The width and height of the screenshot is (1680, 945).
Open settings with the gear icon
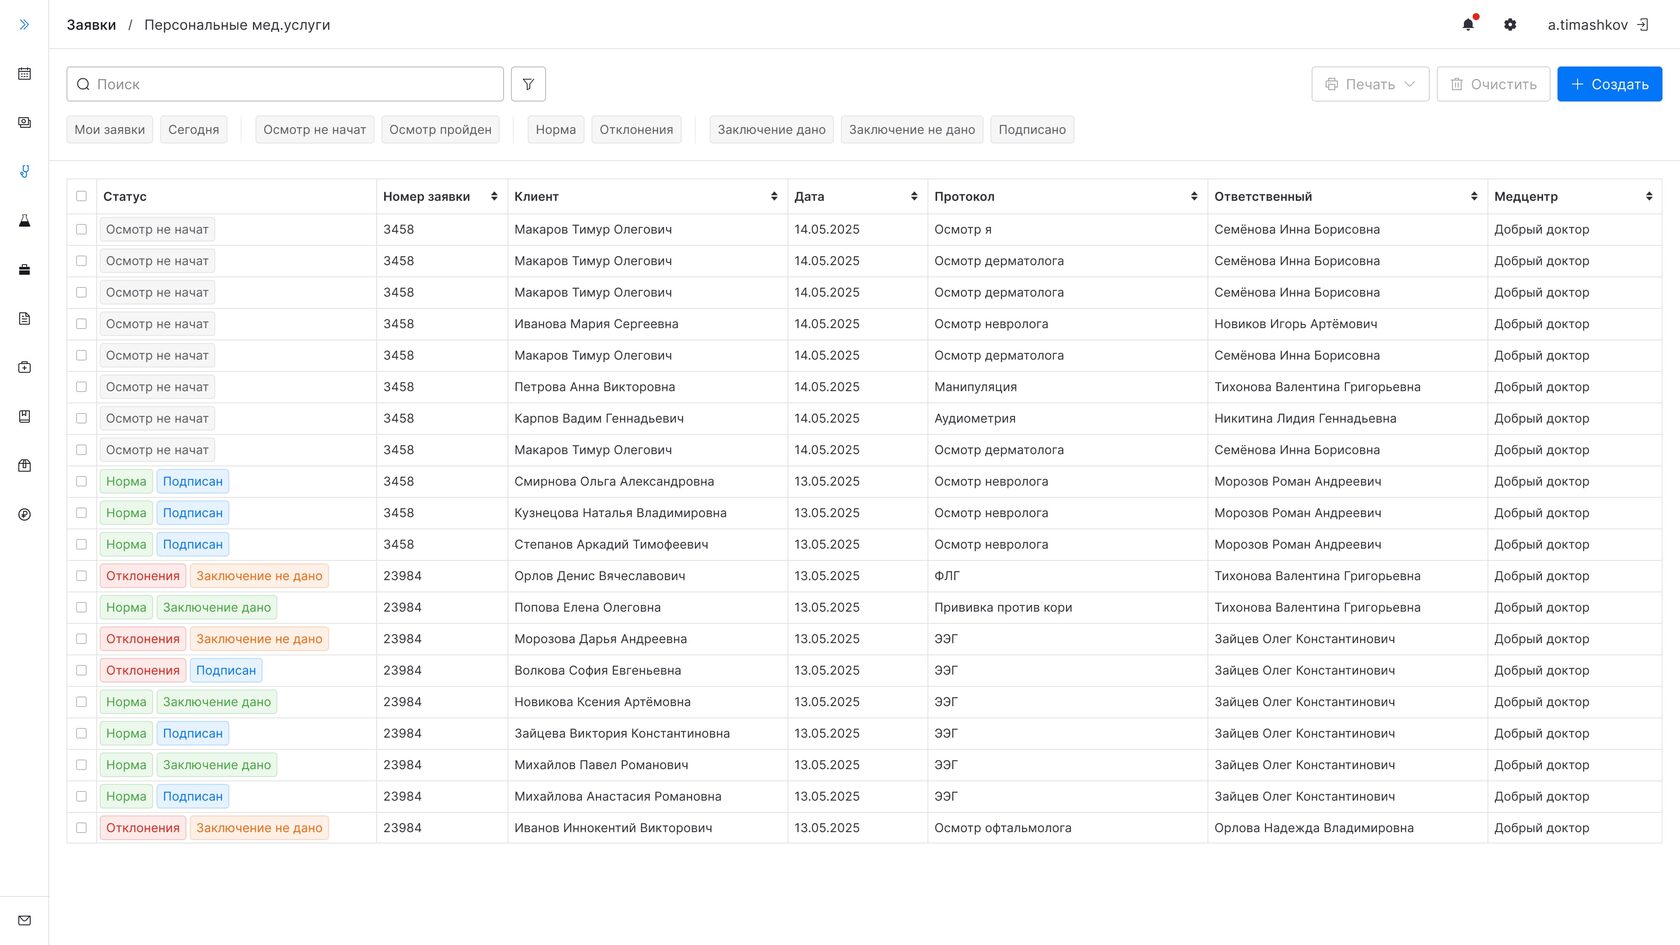pyautogui.click(x=1510, y=25)
